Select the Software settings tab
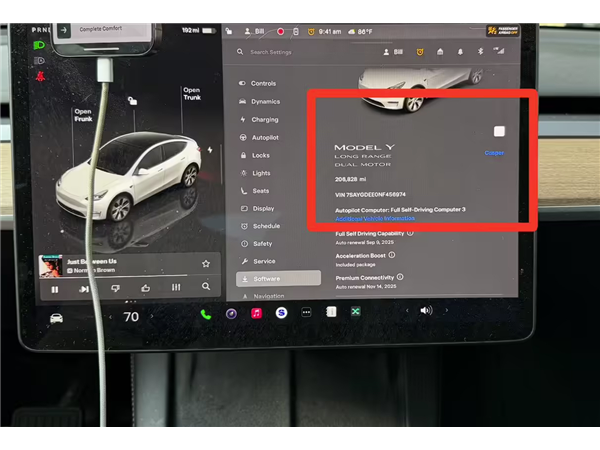 click(278, 279)
